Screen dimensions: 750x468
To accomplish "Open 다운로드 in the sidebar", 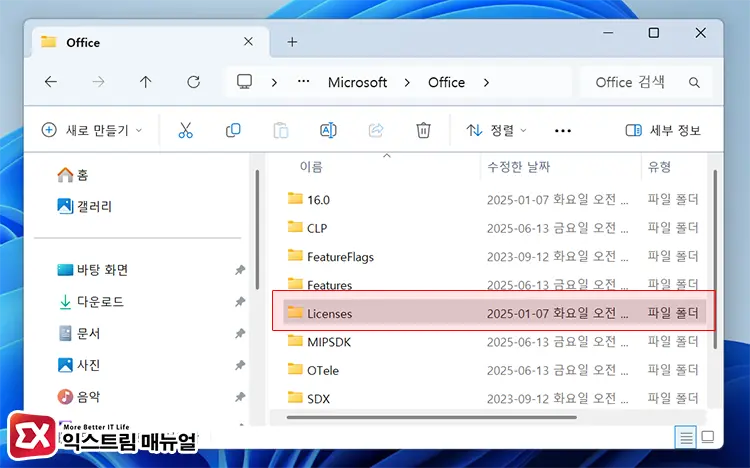I will [91, 301].
